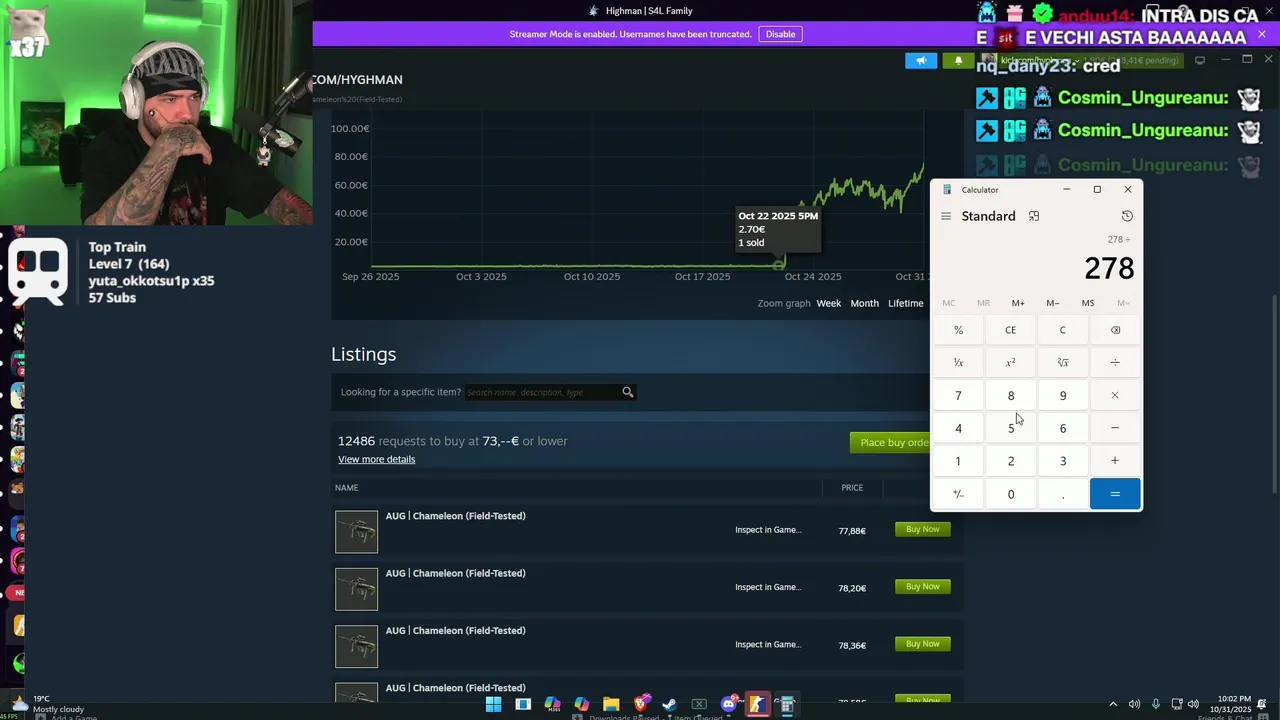This screenshot has height=720, width=1280.
Task: Click the AUG Chameleon name in the 78,20€ row
Action: click(x=455, y=573)
